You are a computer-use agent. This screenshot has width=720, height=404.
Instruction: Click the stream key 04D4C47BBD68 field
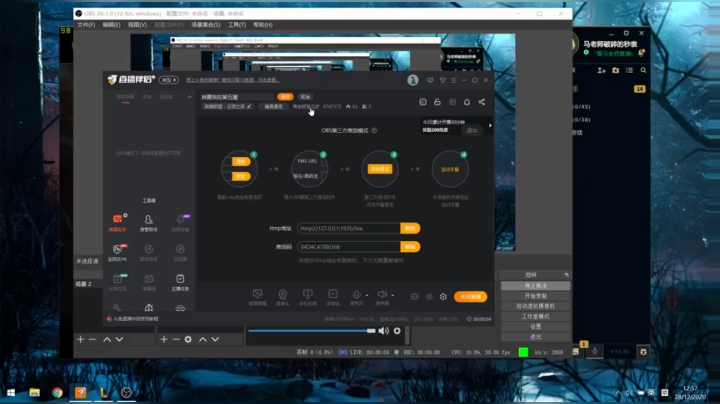click(x=349, y=247)
